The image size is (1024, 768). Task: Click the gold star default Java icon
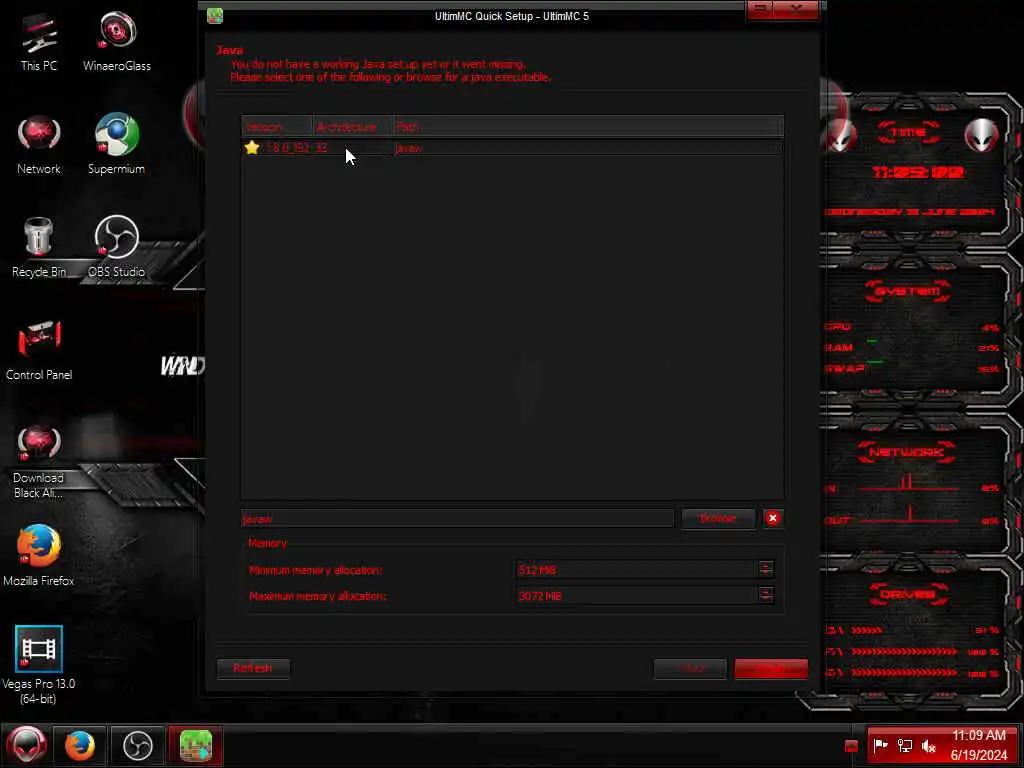point(252,148)
